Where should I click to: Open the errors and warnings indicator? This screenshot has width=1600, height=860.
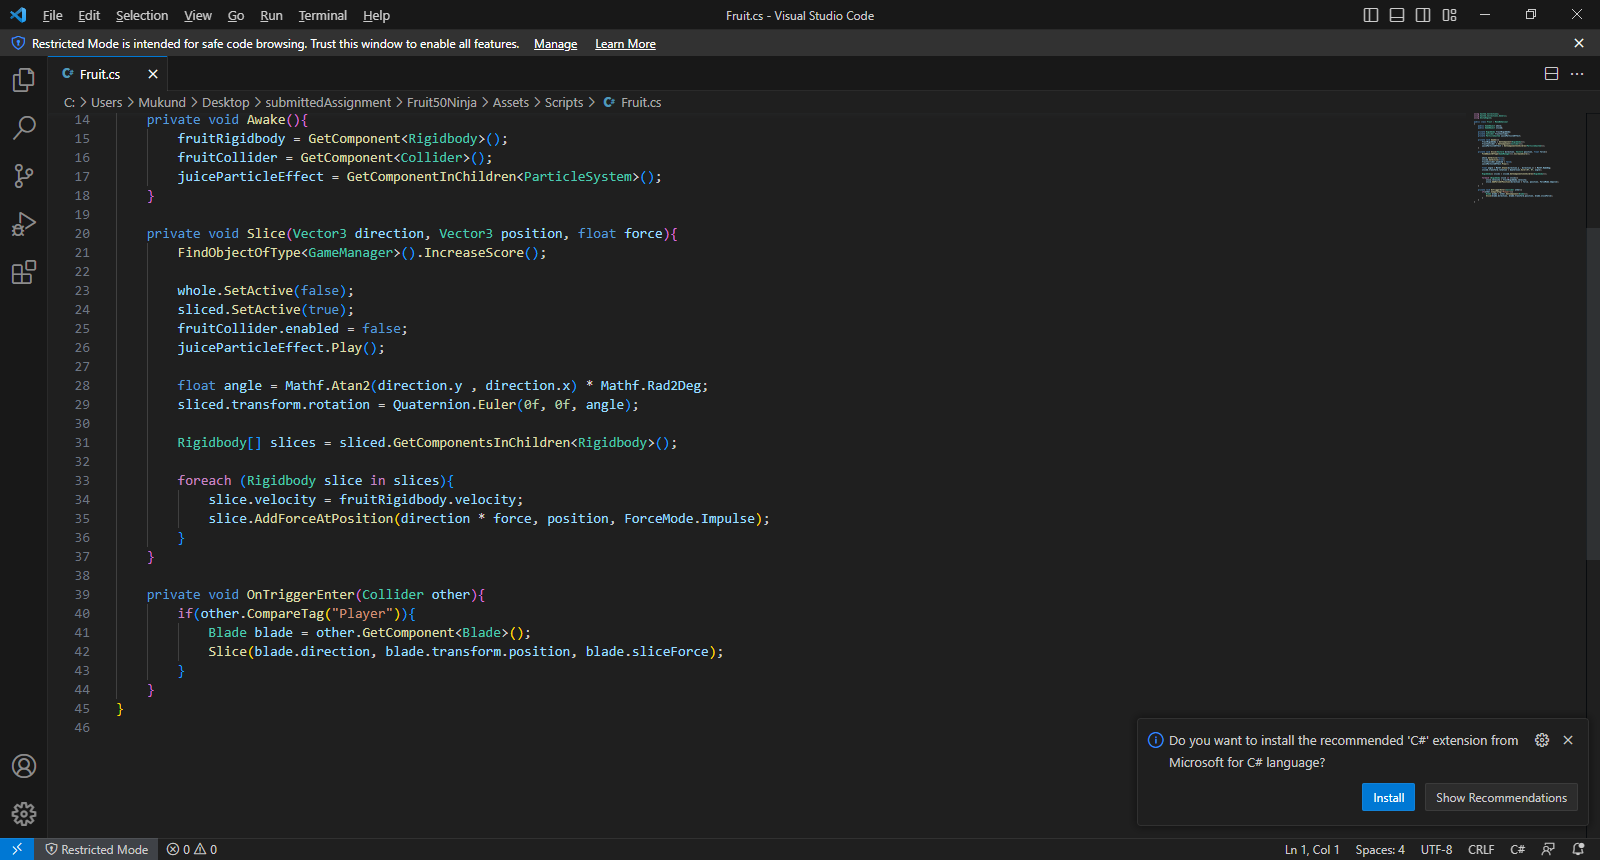tap(192, 849)
